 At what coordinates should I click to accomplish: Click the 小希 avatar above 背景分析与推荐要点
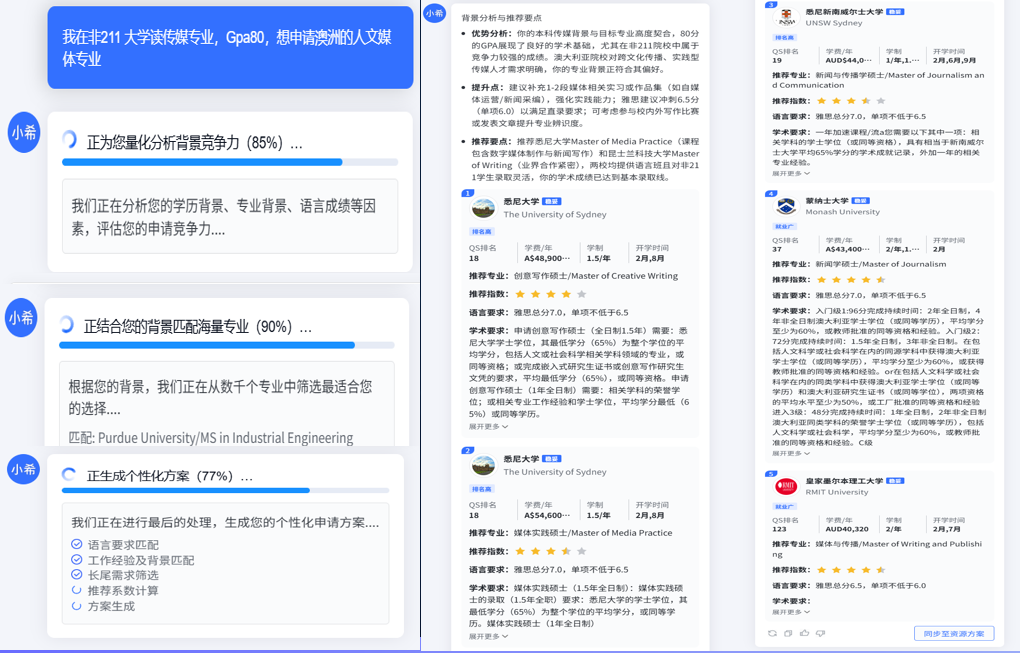coord(434,13)
